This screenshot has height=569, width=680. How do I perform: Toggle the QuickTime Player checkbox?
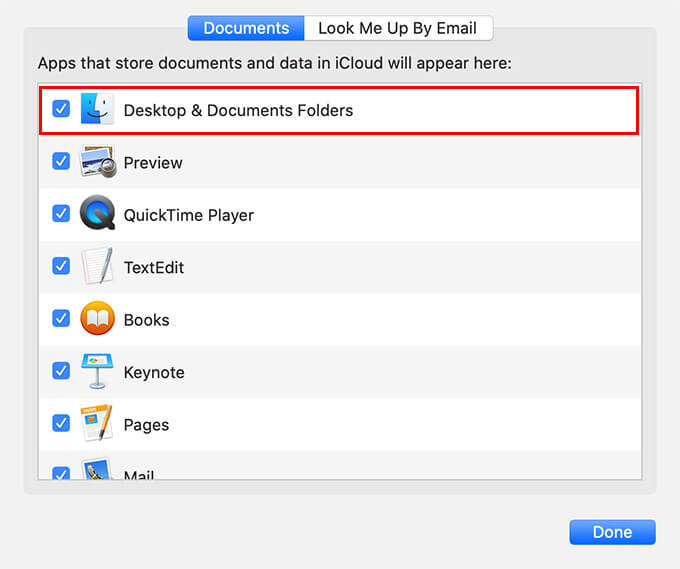(61, 213)
